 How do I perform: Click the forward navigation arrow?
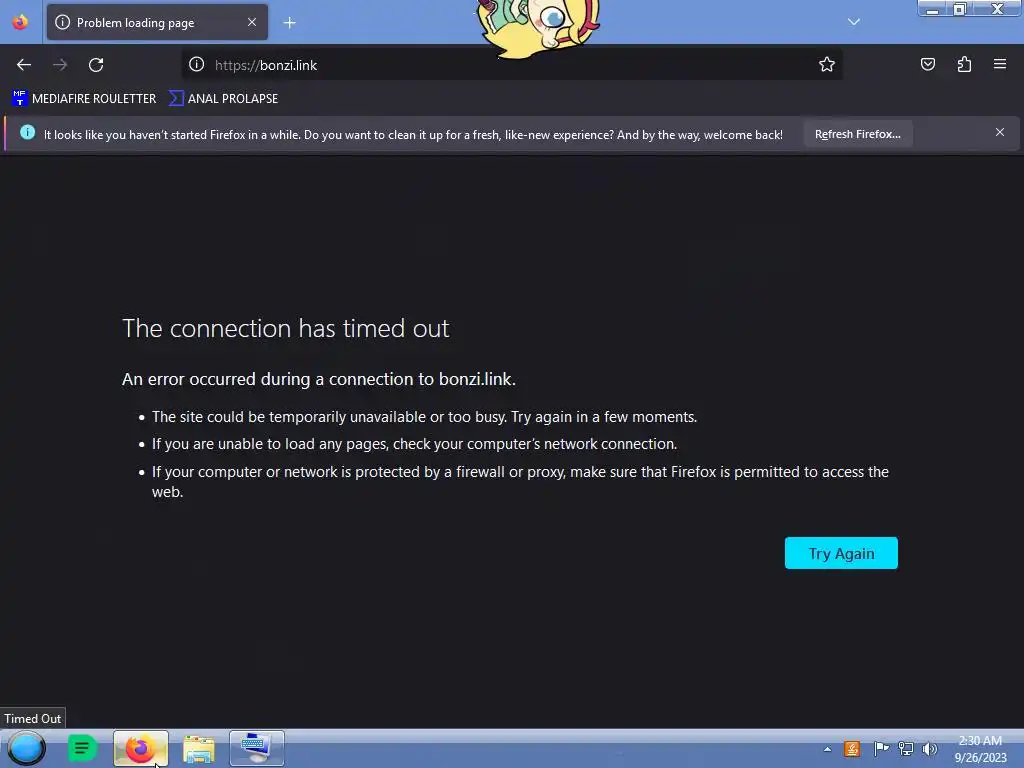click(x=60, y=65)
